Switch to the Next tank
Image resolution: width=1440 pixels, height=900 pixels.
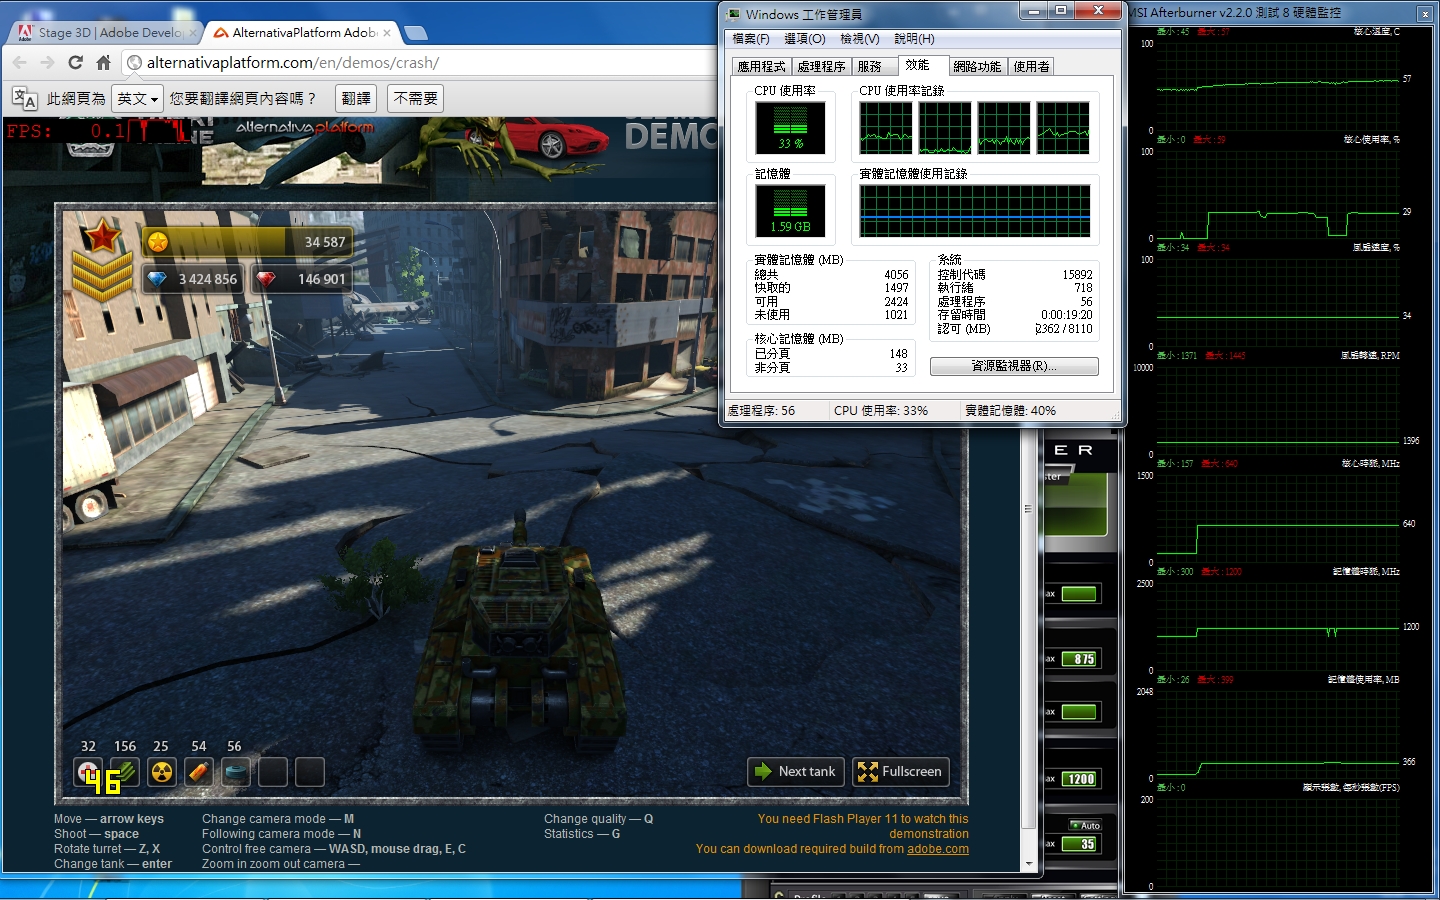[796, 772]
